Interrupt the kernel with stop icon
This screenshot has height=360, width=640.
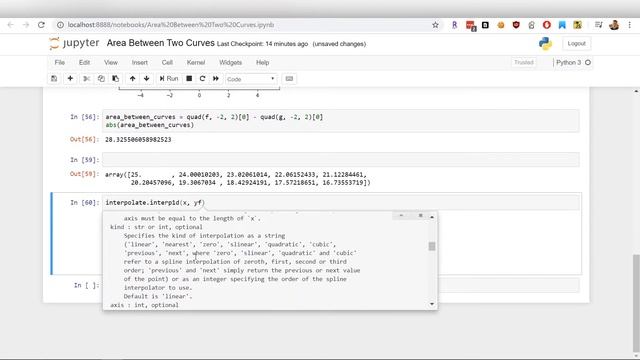click(x=189, y=79)
